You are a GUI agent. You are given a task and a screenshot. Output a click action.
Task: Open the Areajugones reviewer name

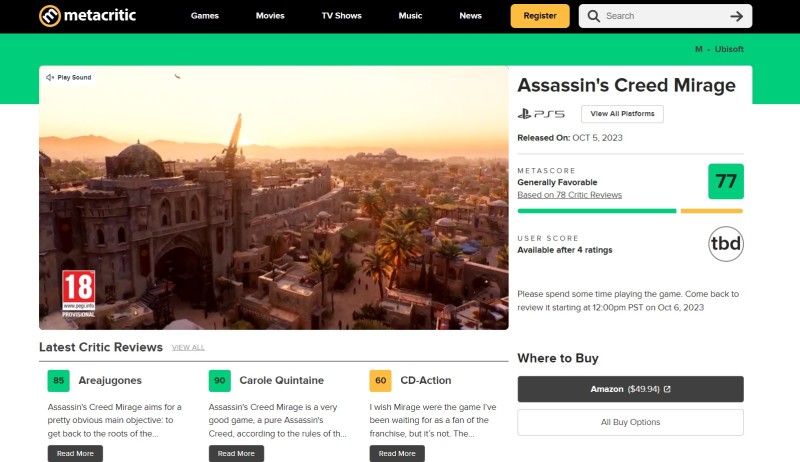coord(110,380)
